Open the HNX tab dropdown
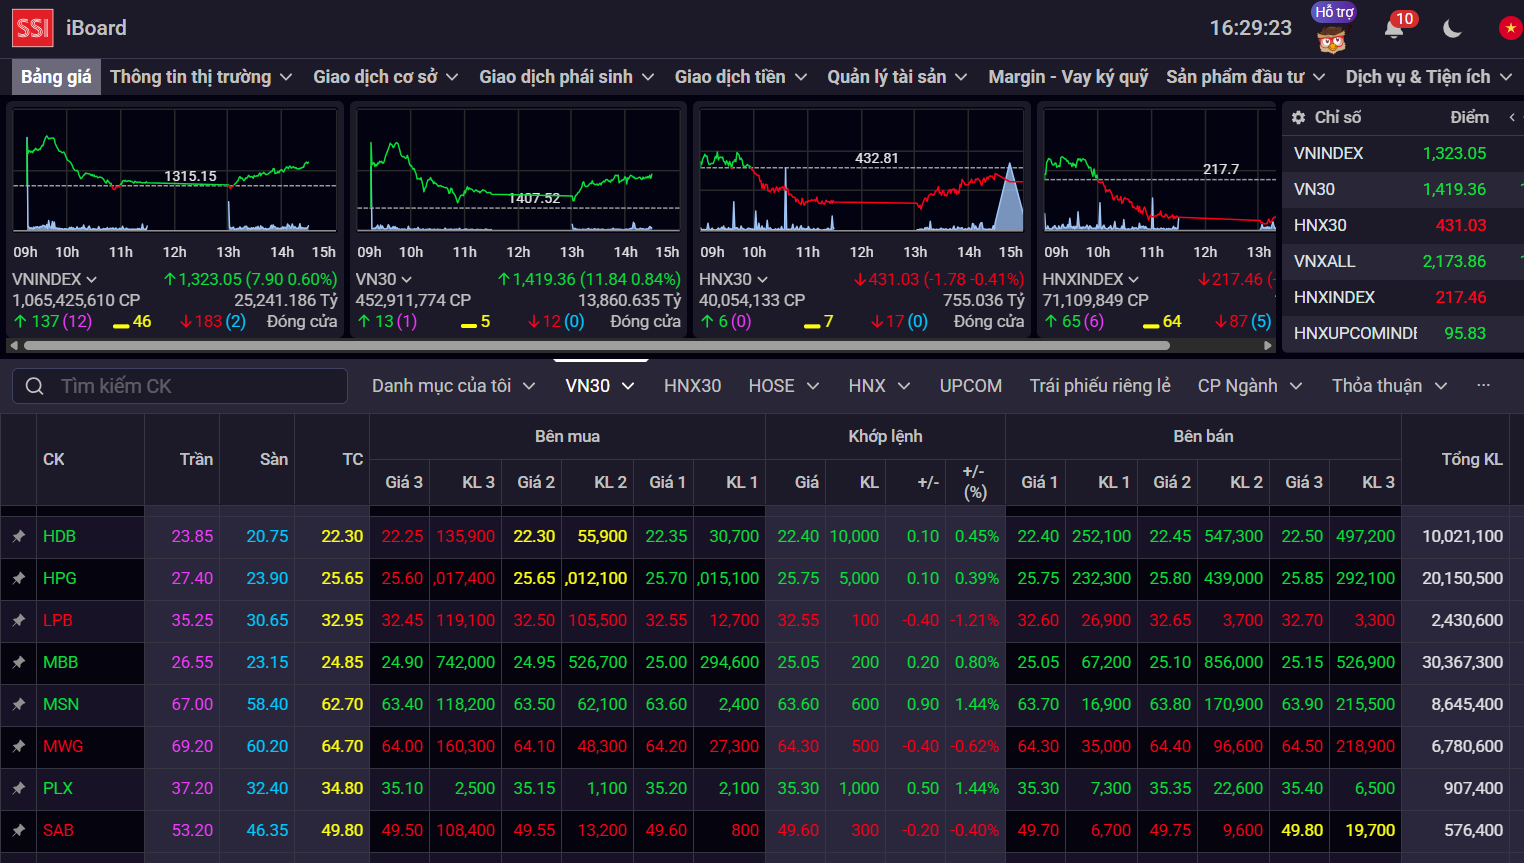Image resolution: width=1524 pixels, height=863 pixels. click(879, 386)
